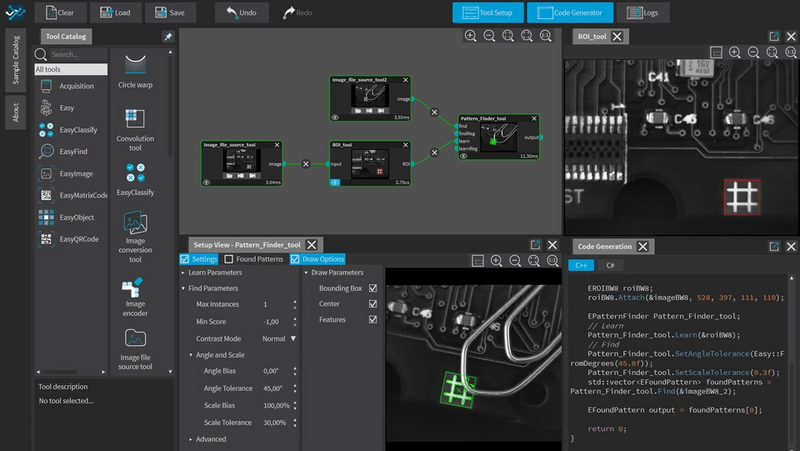The width and height of the screenshot is (800, 451).
Task: Choose the Convolution tool icon
Action: [134, 117]
